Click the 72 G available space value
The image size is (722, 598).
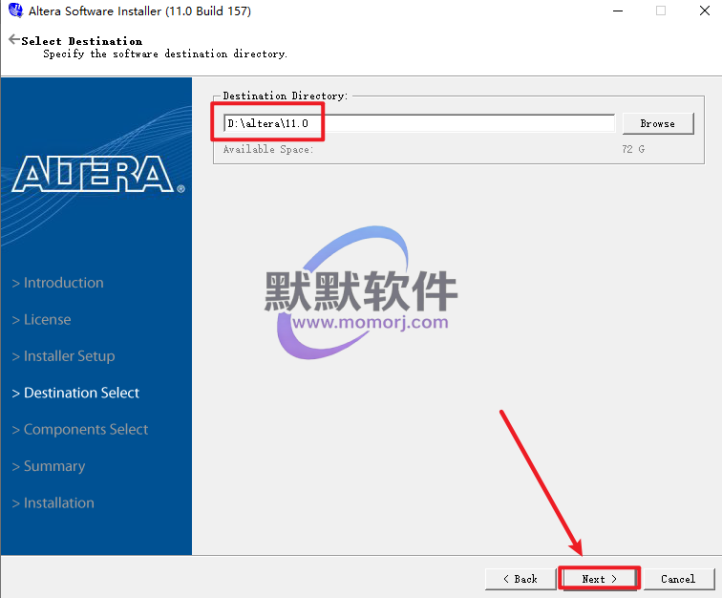(633, 149)
